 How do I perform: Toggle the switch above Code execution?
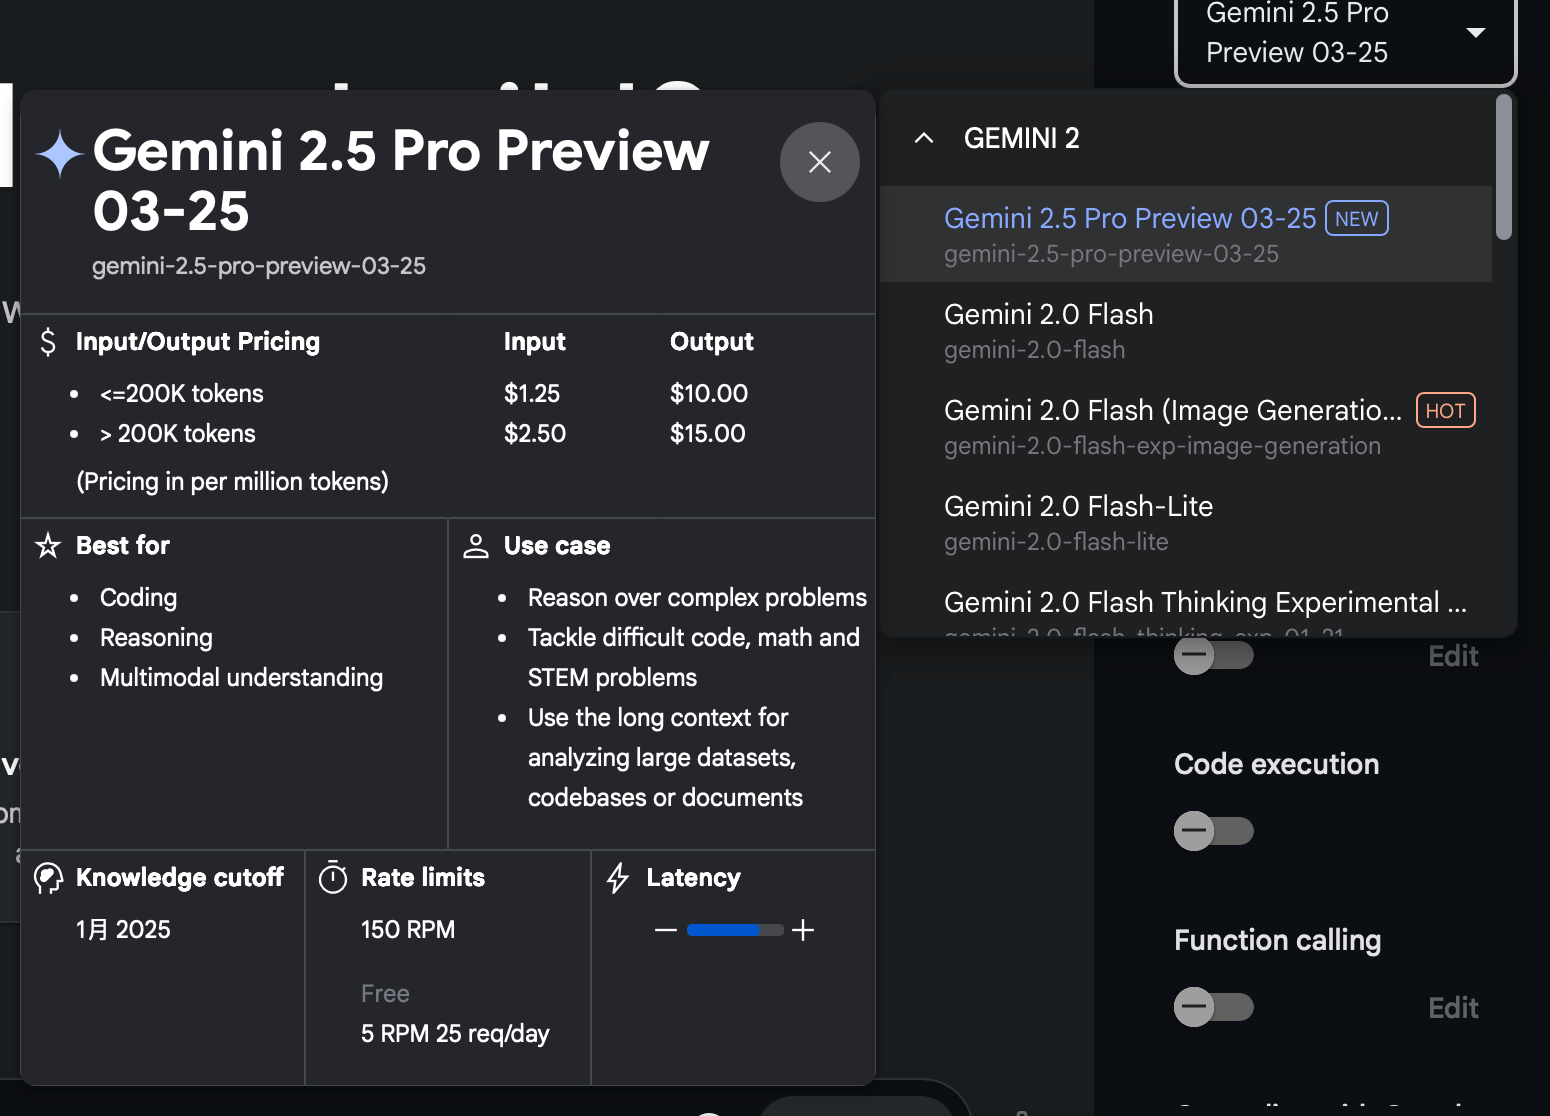coord(1214,655)
